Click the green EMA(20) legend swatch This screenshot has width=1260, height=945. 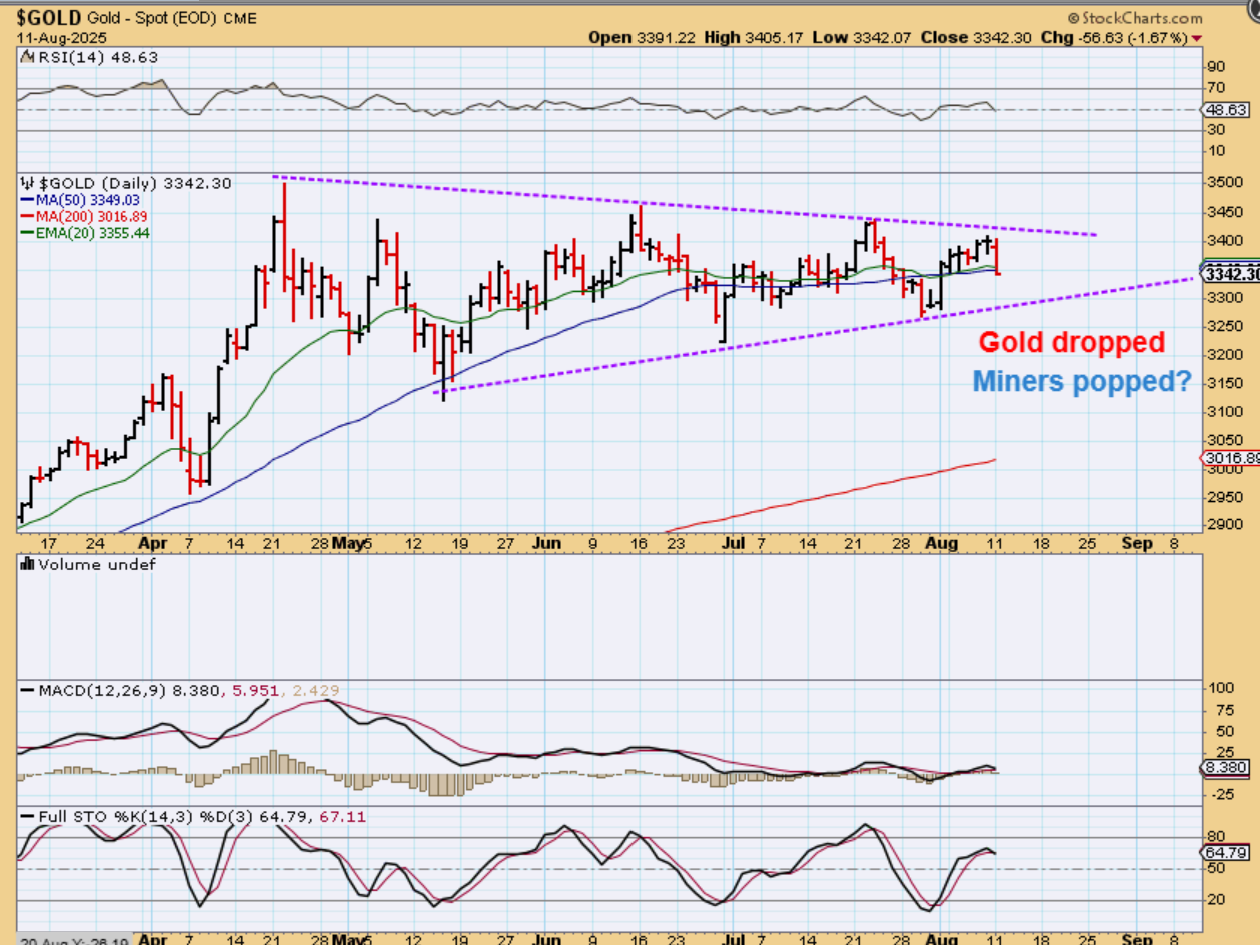coord(27,232)
